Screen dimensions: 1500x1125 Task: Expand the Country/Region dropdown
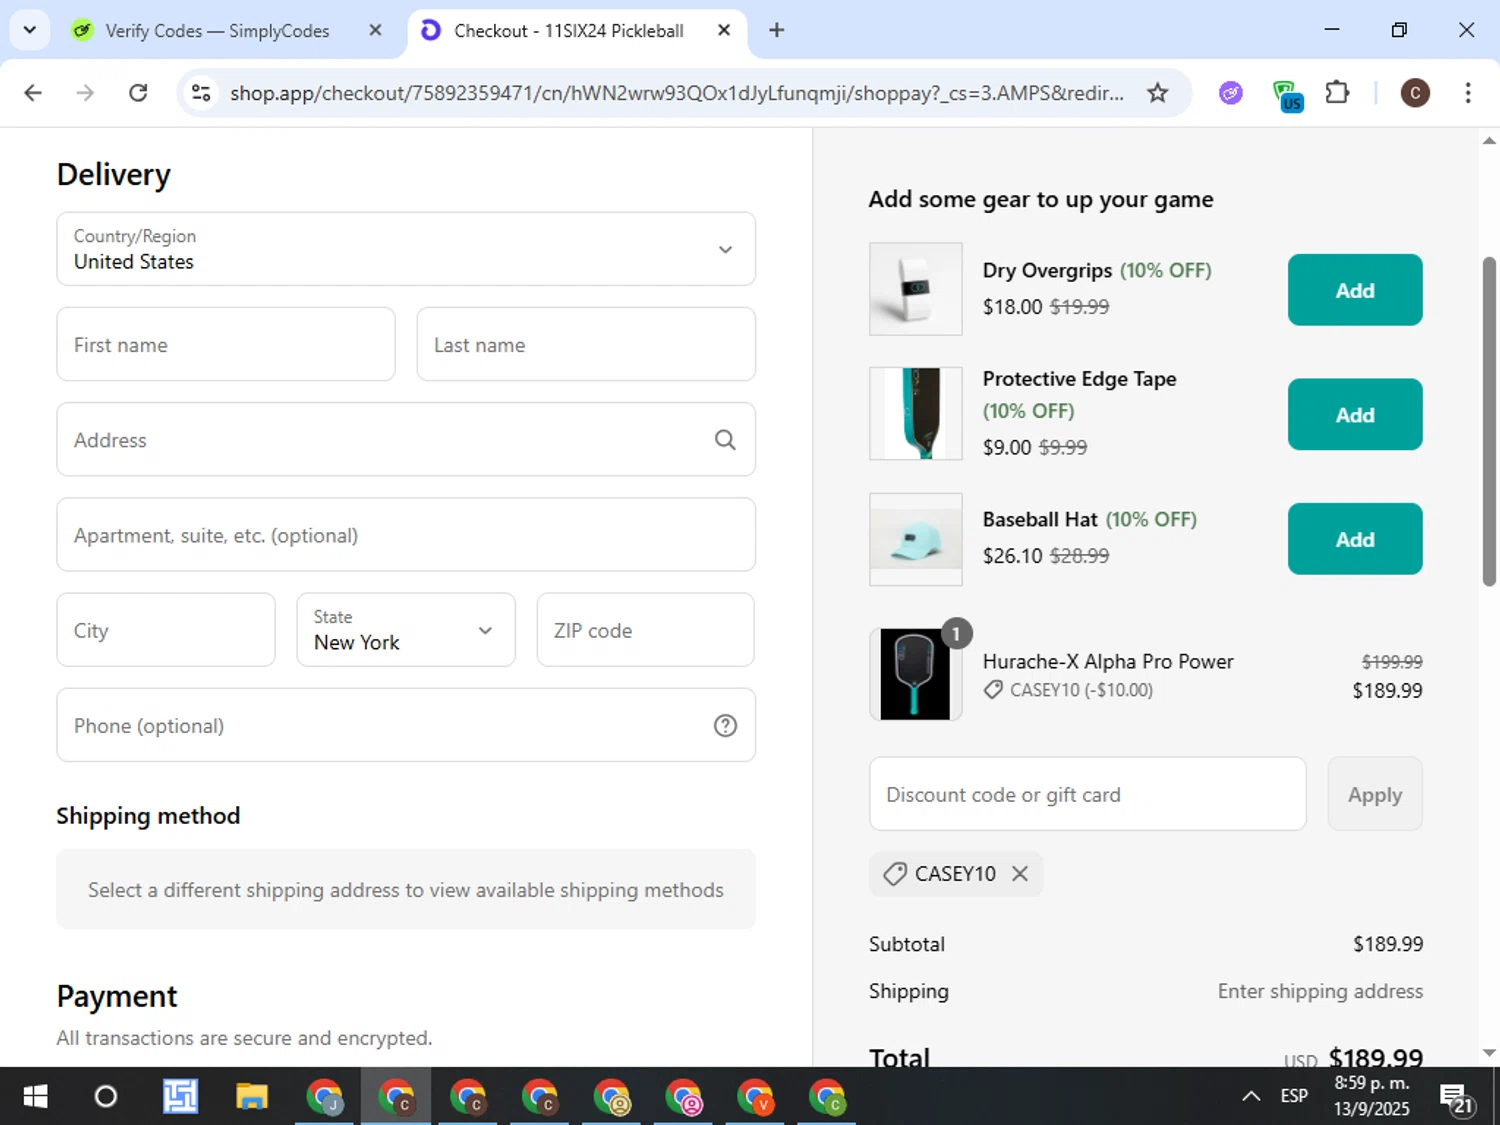406,249
